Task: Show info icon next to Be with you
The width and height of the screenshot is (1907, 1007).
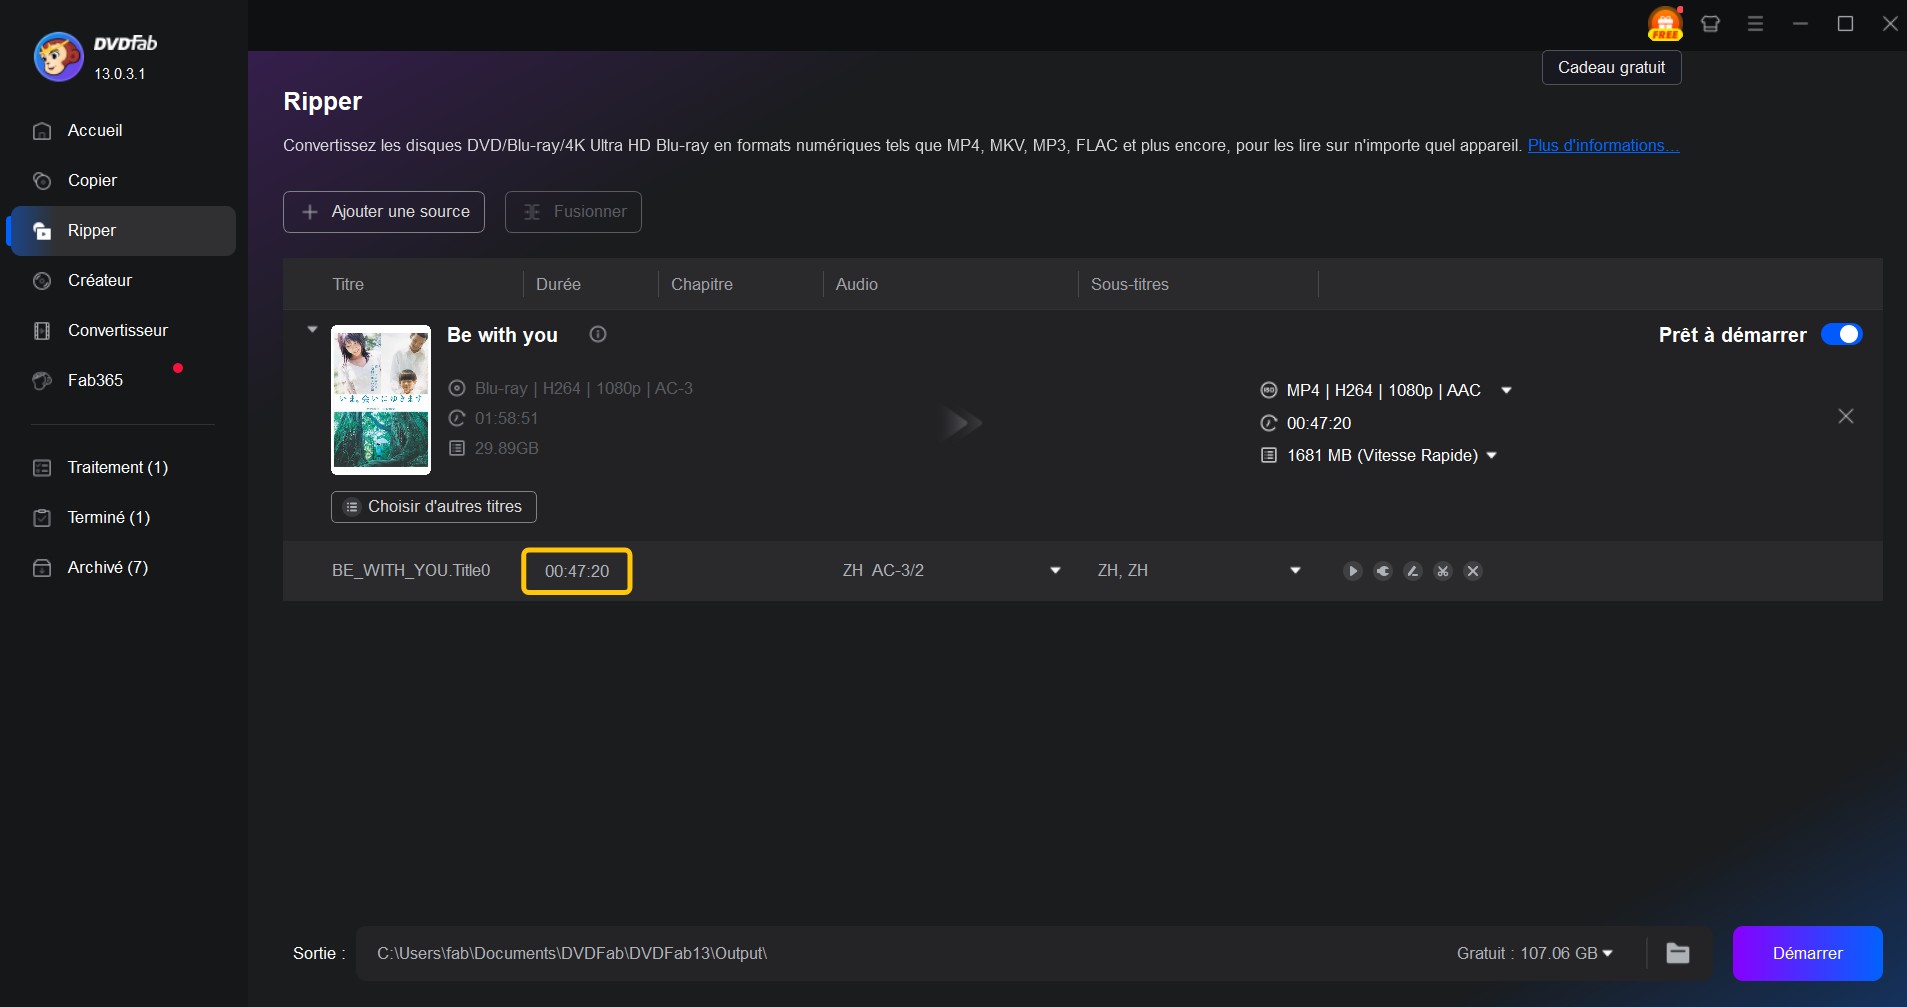Action: coord(598,334)
